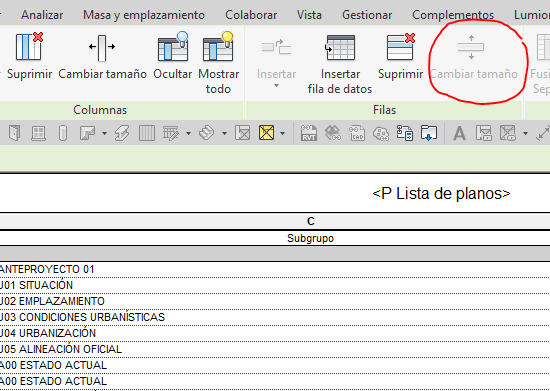Select the Subgrupo column header cell

coord(310,238)
